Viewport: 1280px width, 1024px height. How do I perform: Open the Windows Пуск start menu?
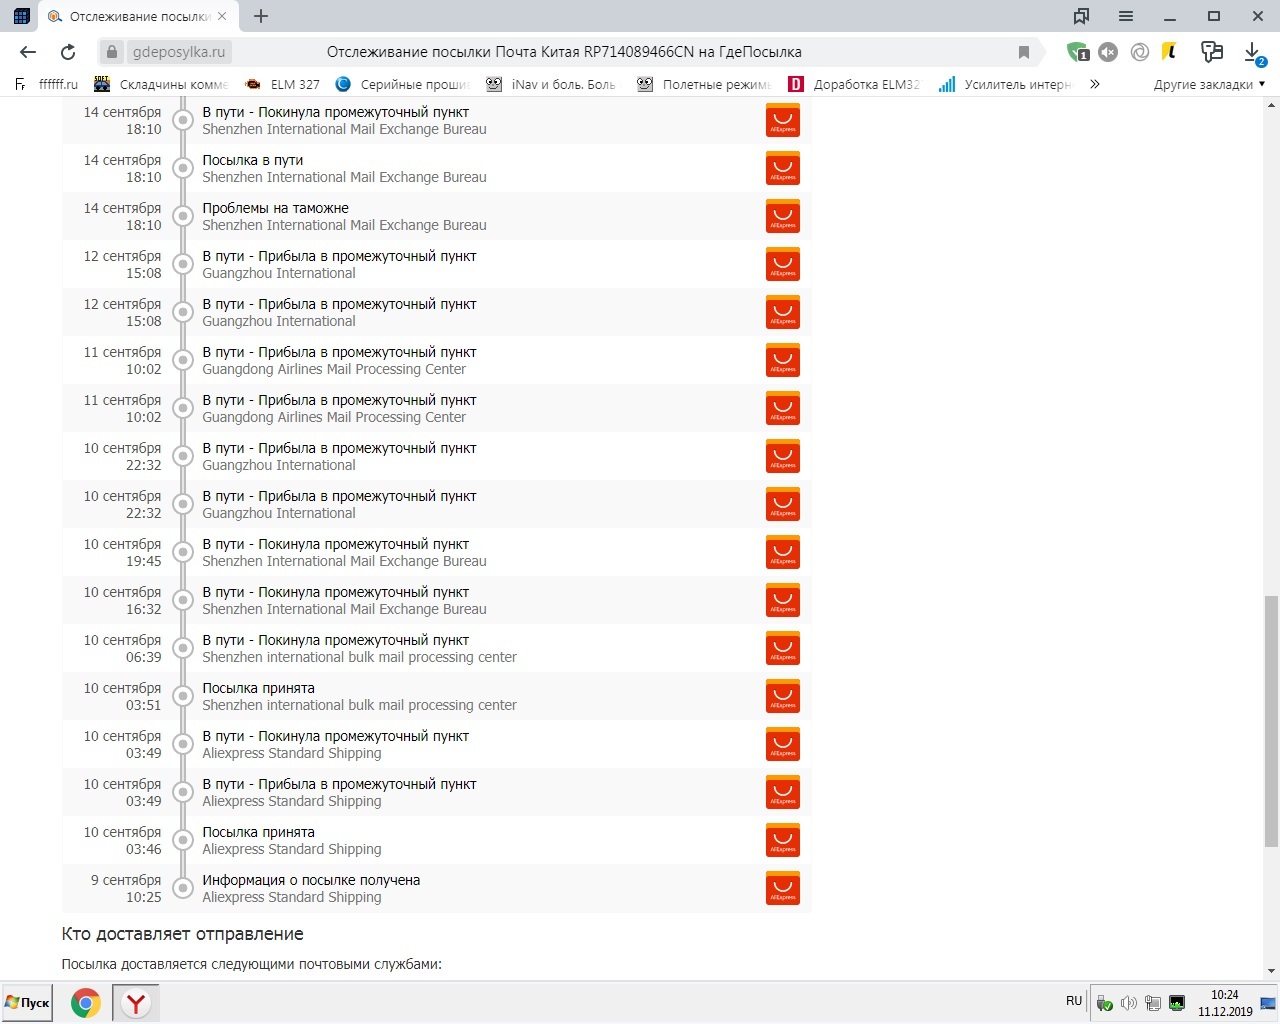[x=28, y=1003]
